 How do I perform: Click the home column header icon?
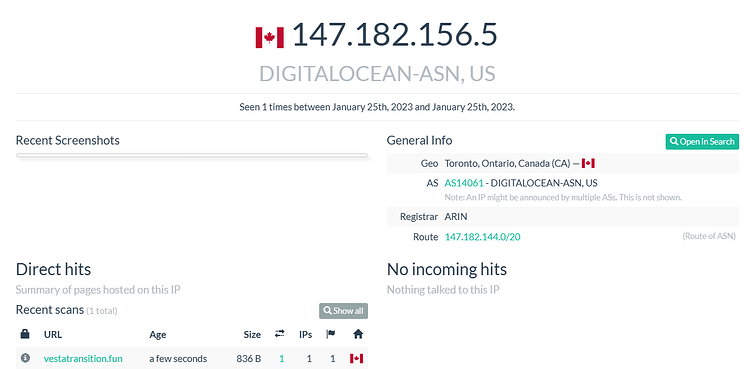click(x=358, y=334)
